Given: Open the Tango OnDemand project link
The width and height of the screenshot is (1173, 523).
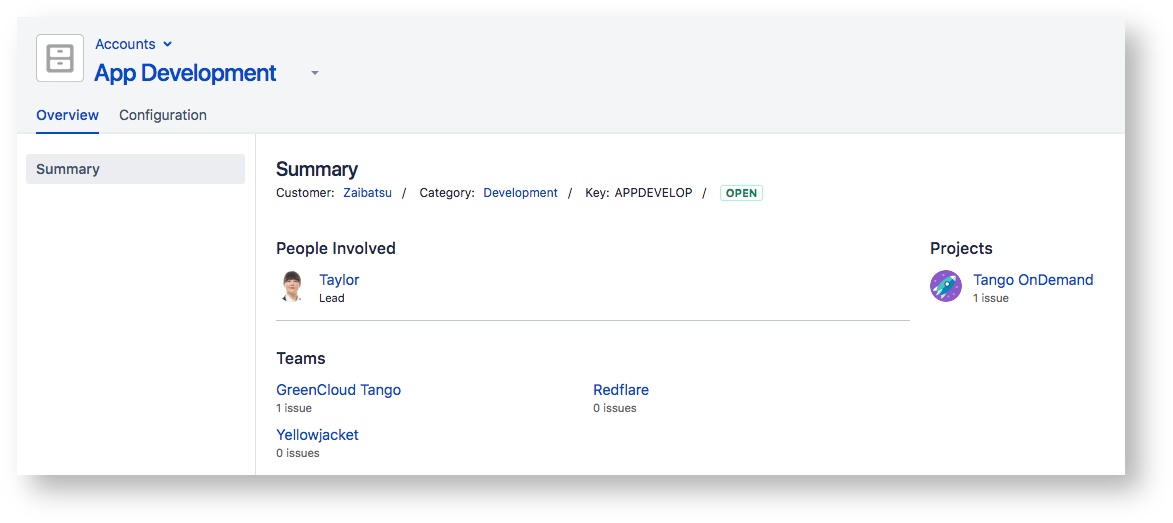Looking at the screenshot, I should [x=1033, y=280].
